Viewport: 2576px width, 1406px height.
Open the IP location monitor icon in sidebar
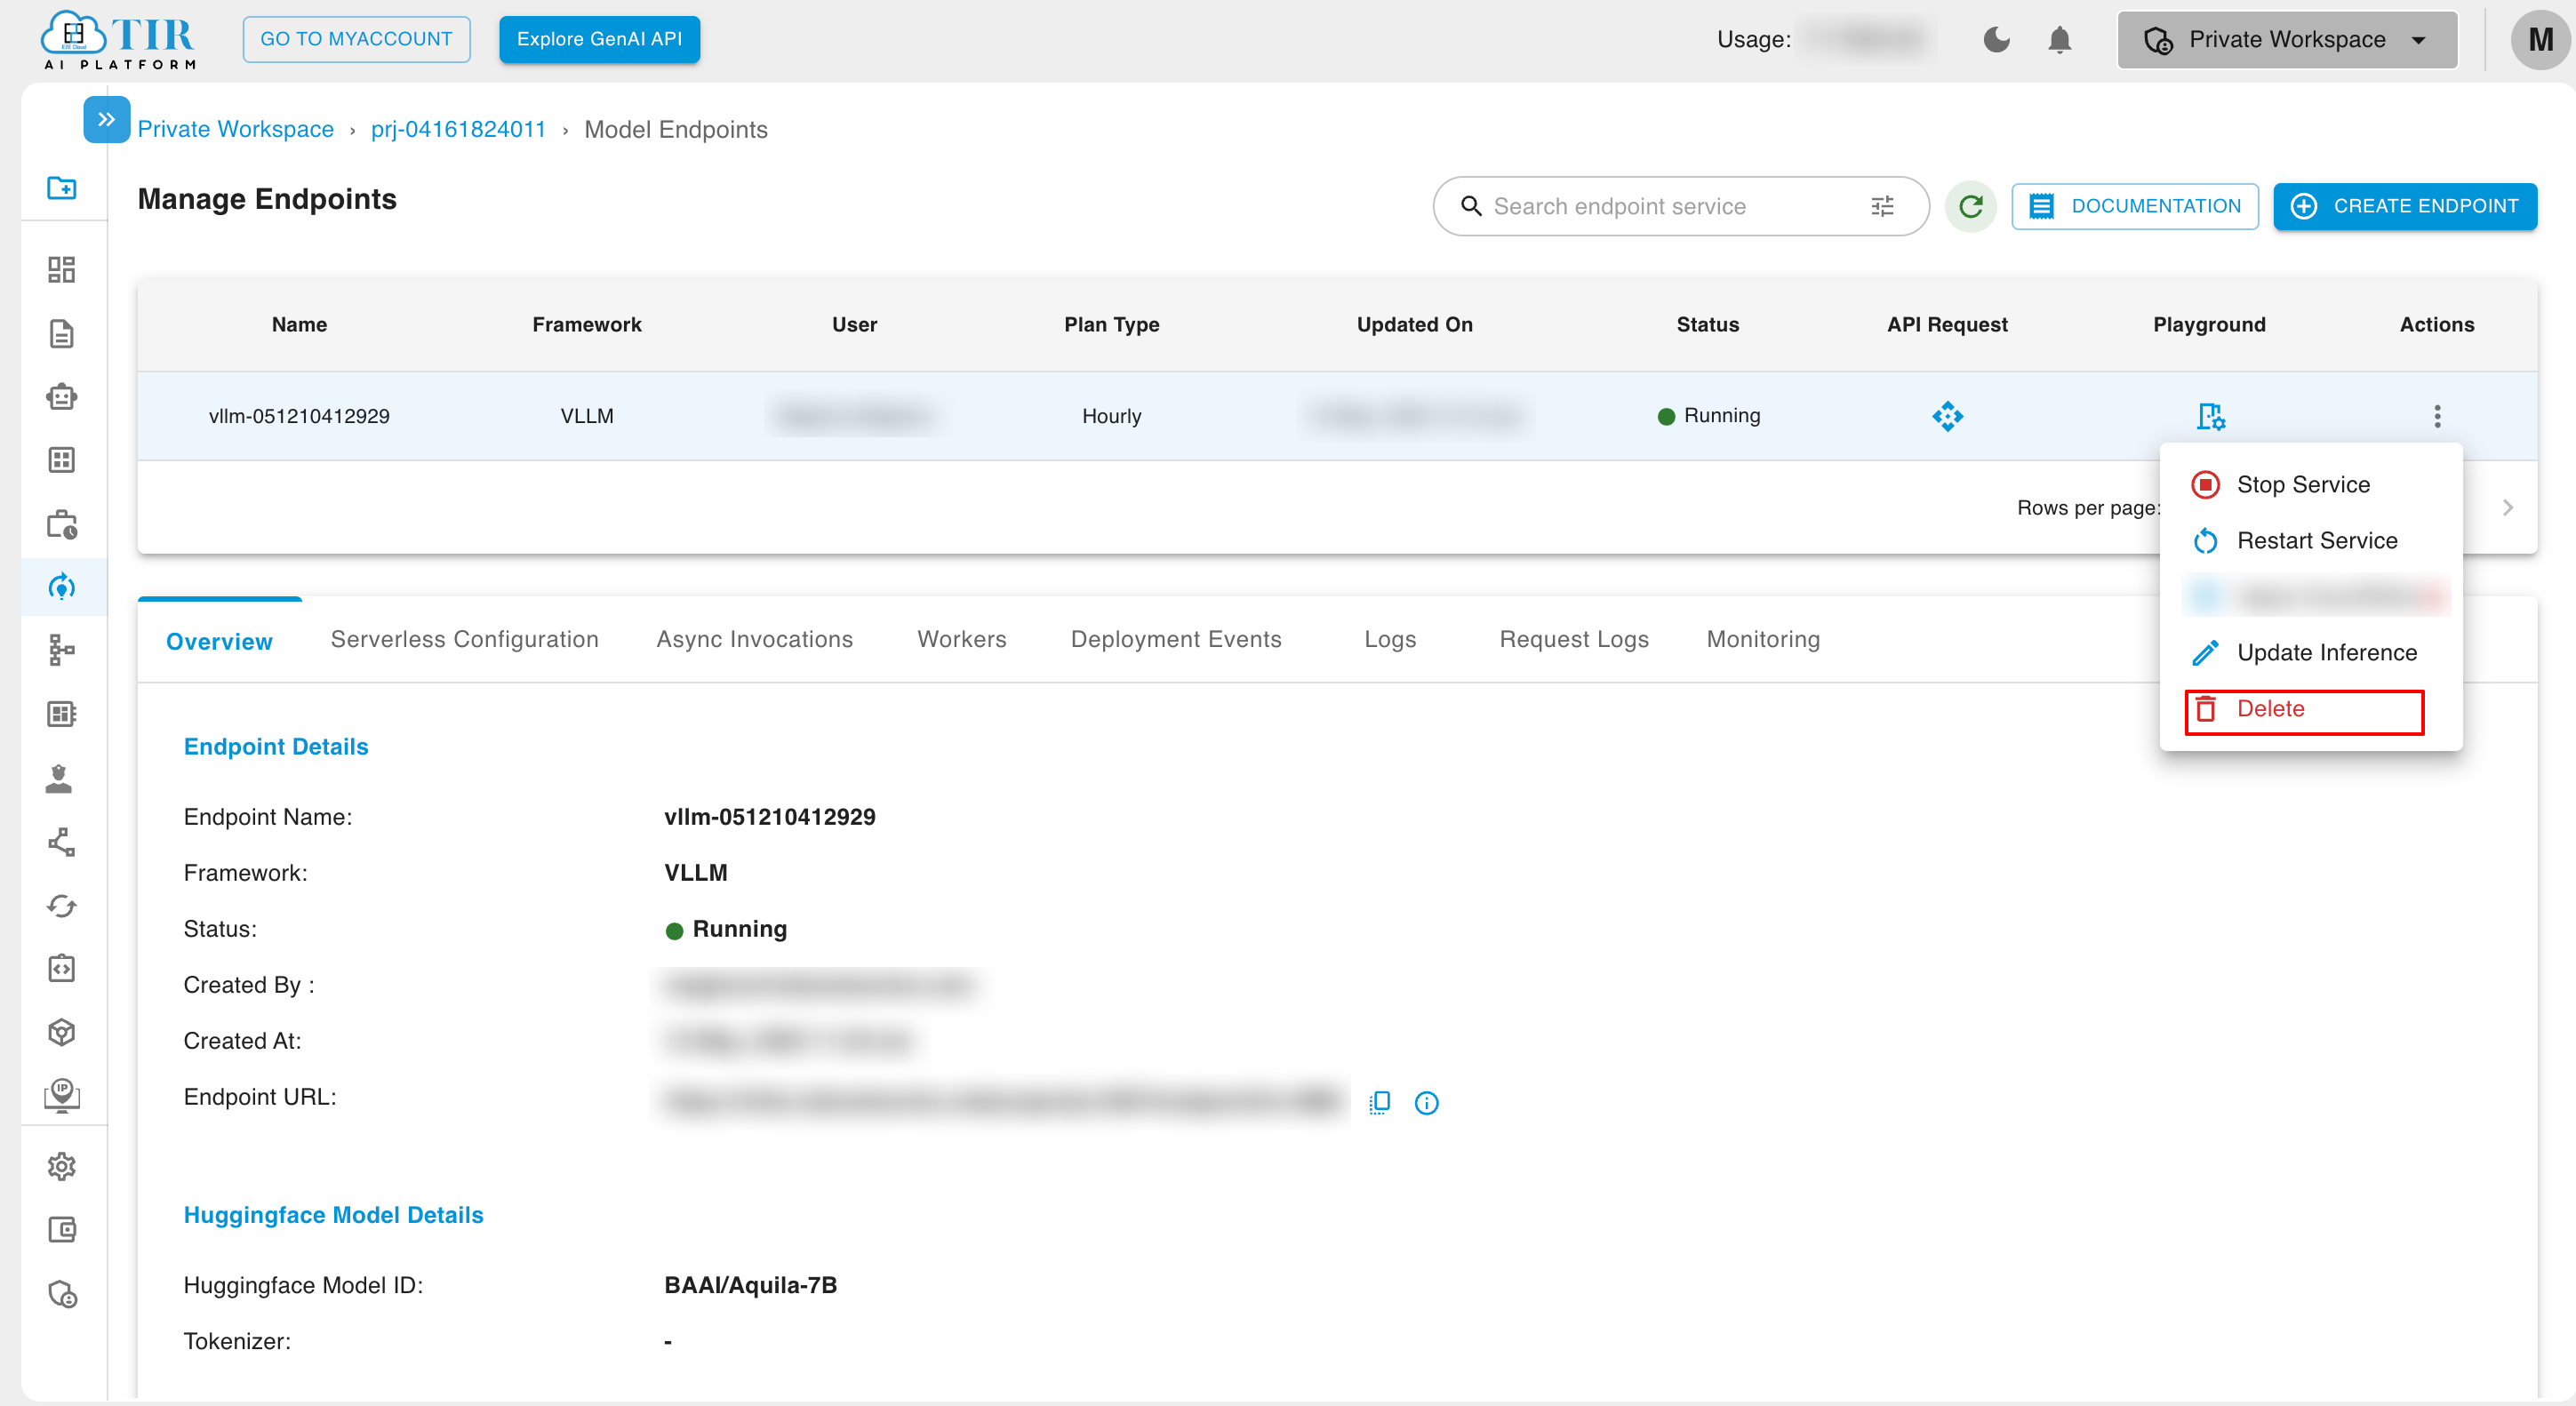coord(62,1095)
